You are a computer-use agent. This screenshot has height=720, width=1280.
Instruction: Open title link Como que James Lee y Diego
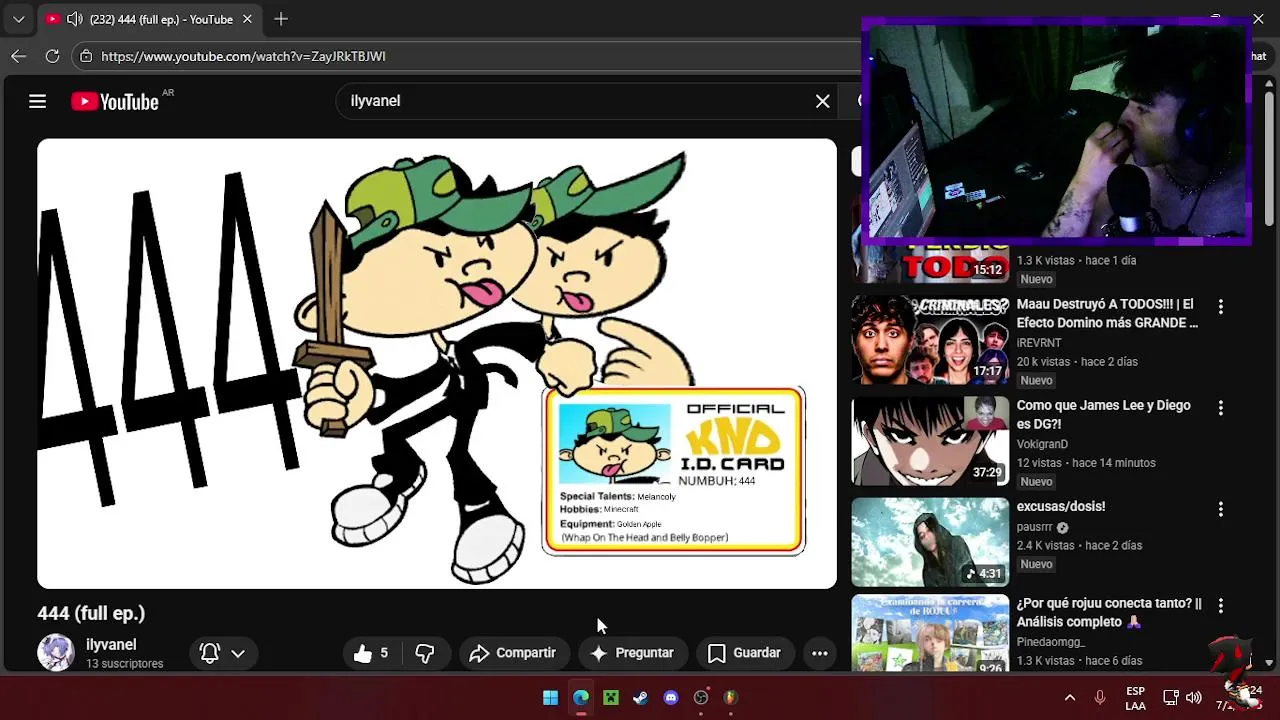tap(1103, 414)
